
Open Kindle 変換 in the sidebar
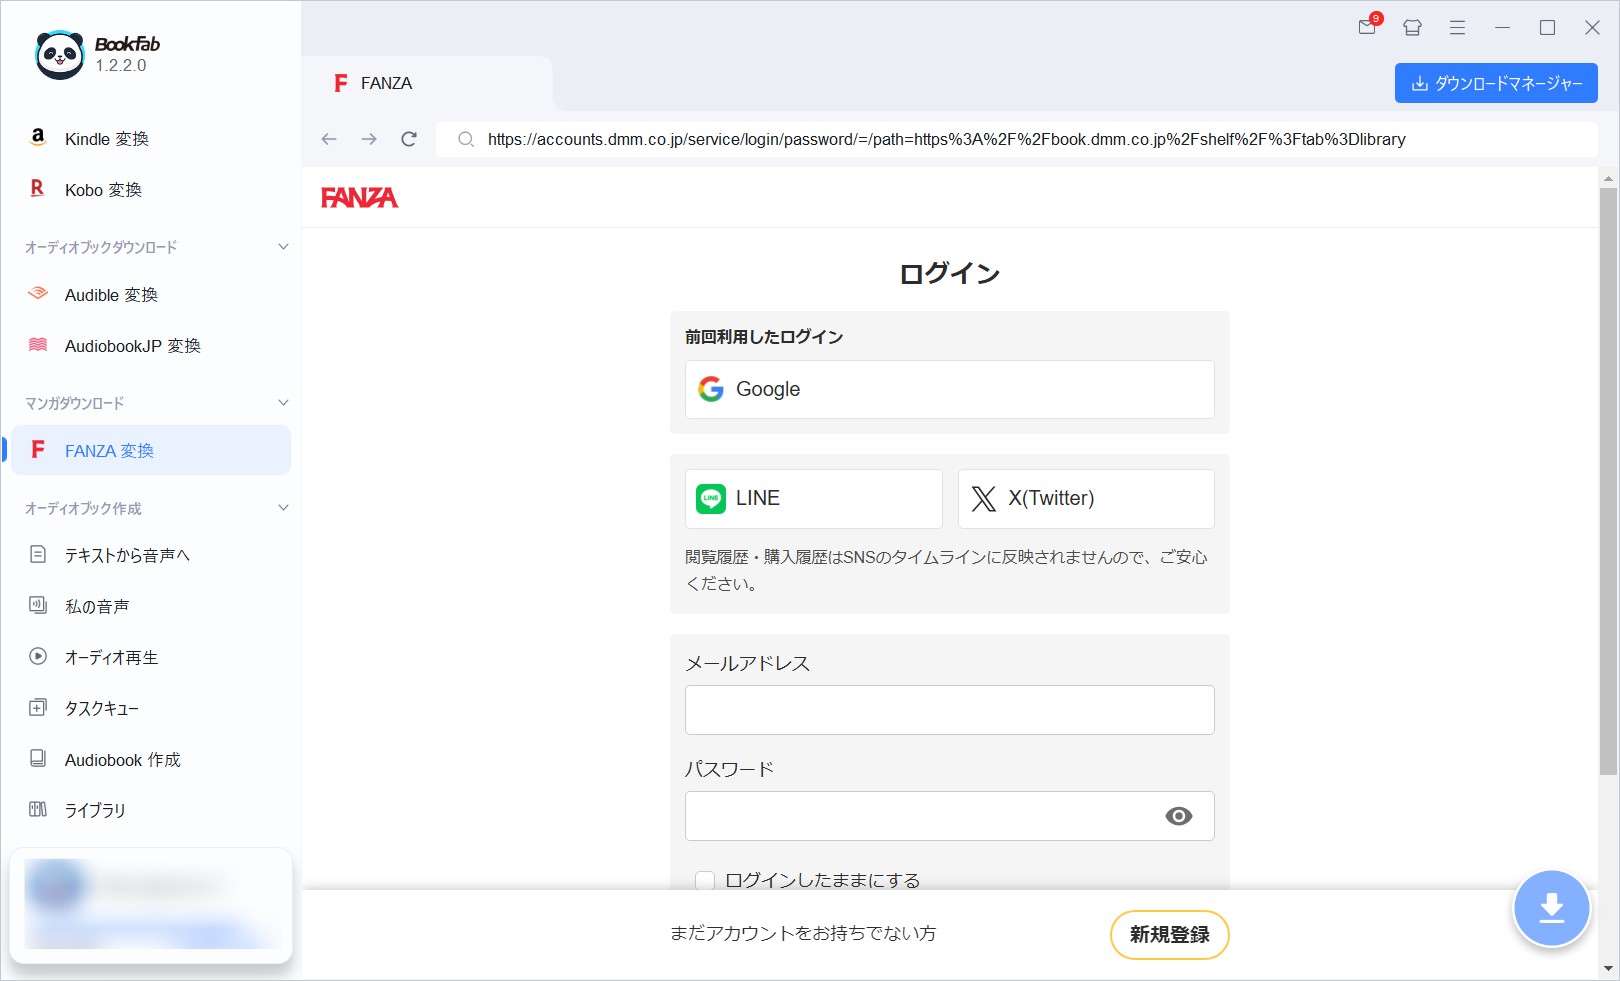tap(106, 139)
